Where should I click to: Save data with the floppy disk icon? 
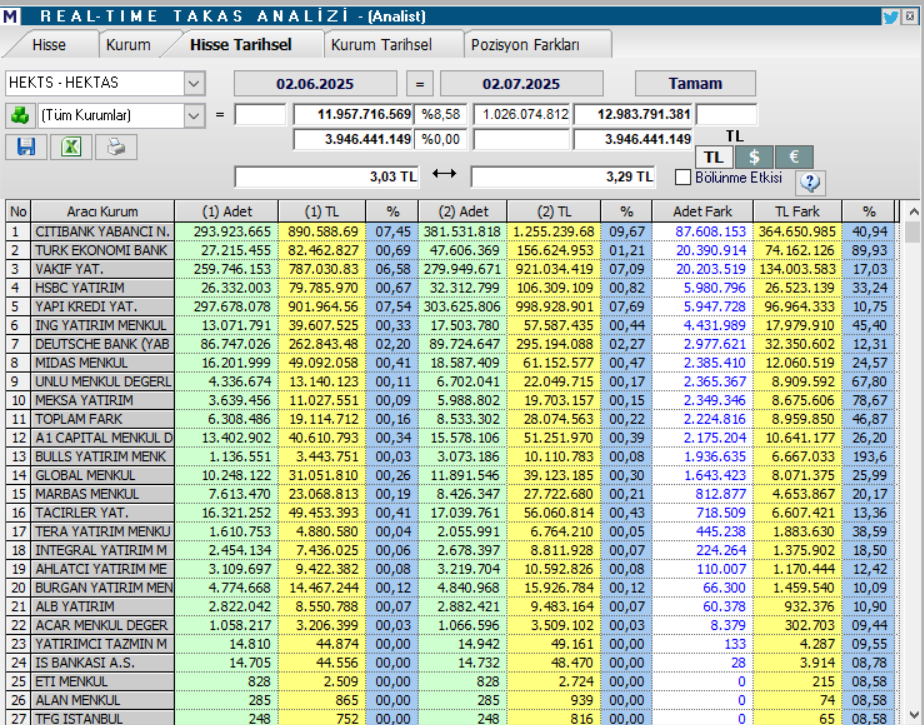coord(26,147)
